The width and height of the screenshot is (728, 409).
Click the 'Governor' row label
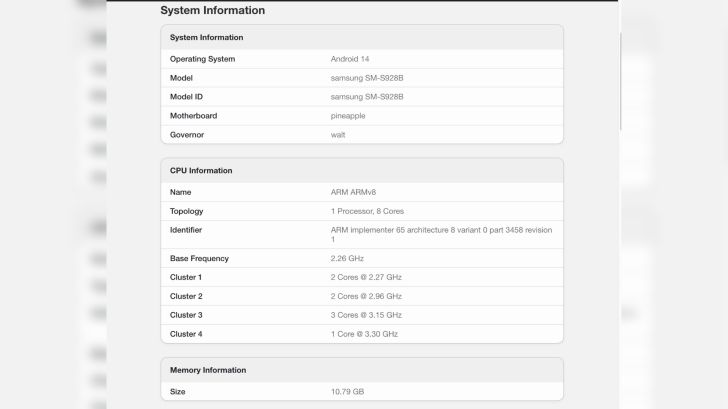click(x=187, y=135)
